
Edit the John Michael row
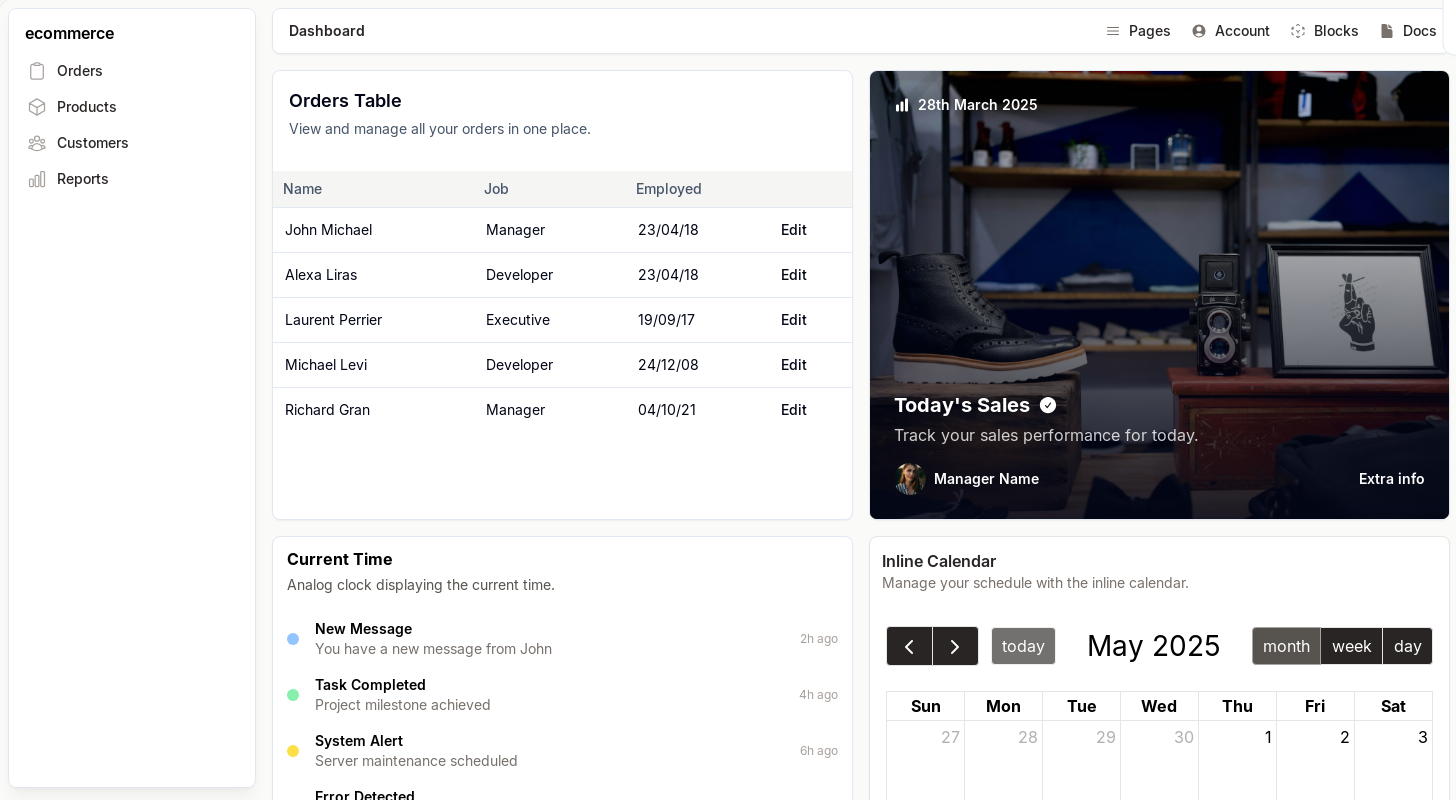click(x=793, y=230)
